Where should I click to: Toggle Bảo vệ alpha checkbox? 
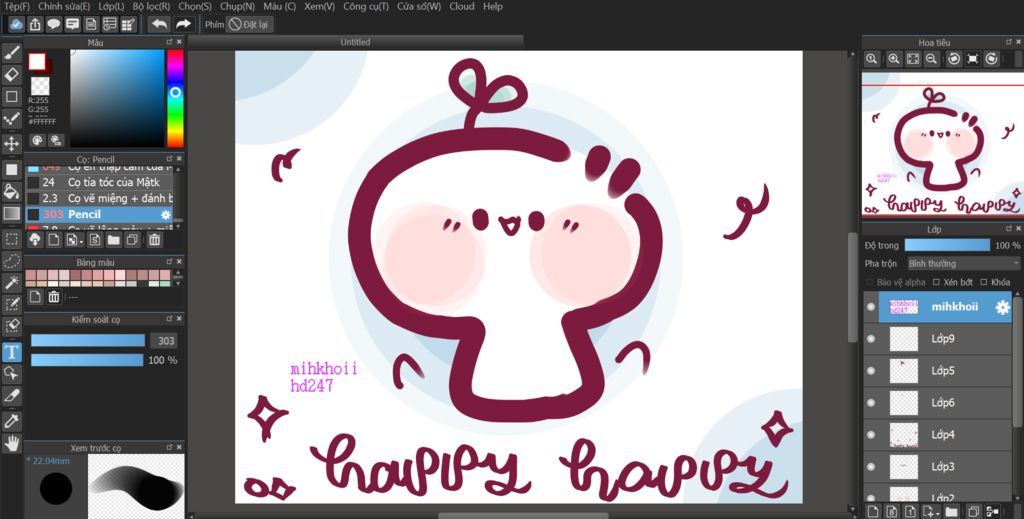(x=869, y=282)
